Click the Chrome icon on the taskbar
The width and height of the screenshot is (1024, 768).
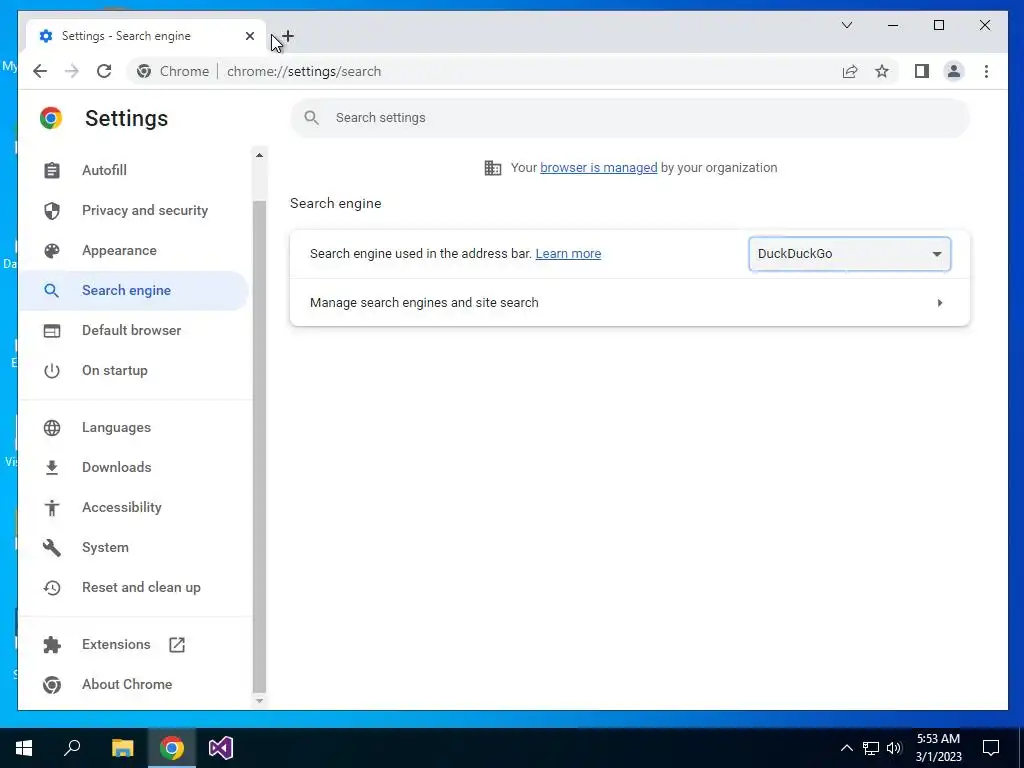click(172, 748)
